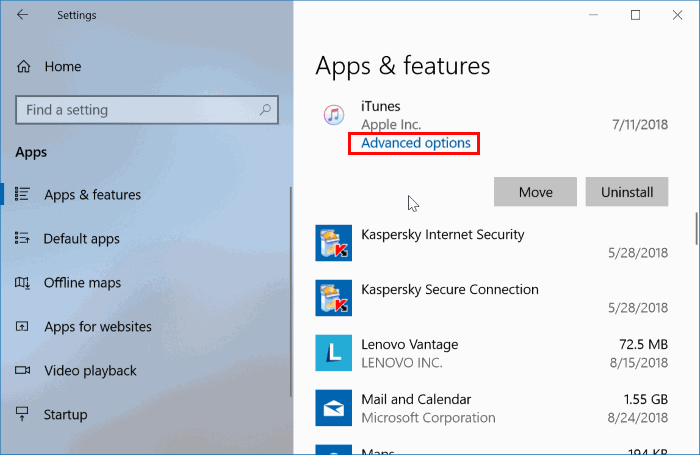700x455 pixels.
Task: Click the Apps & features page heading
Action: point(403,66)
